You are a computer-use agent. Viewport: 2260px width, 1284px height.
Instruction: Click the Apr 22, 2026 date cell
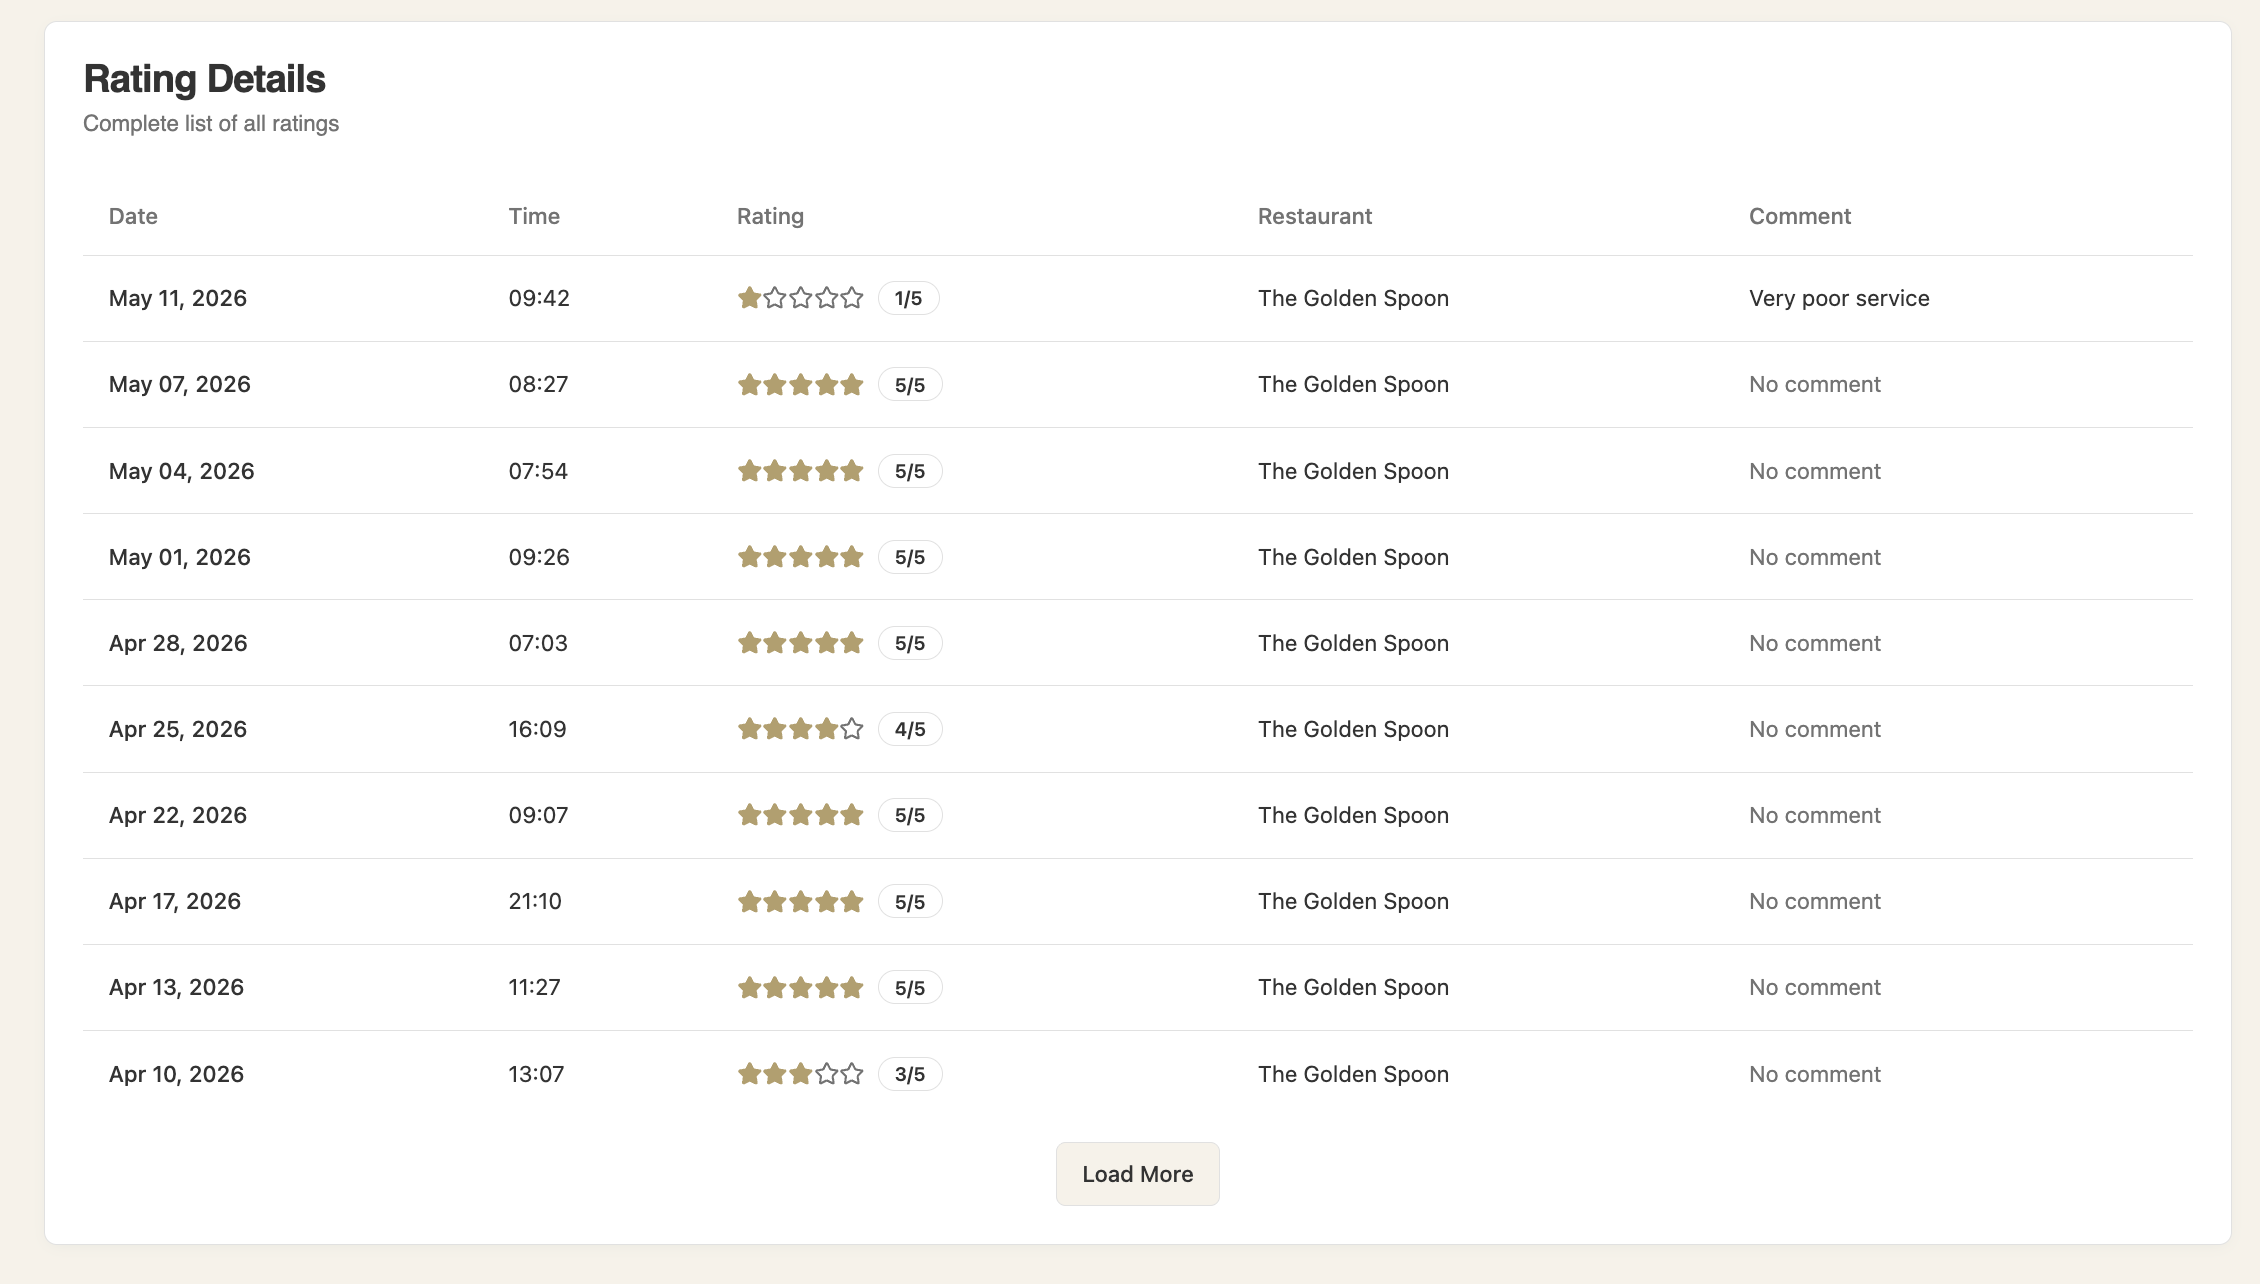(178, 815)
